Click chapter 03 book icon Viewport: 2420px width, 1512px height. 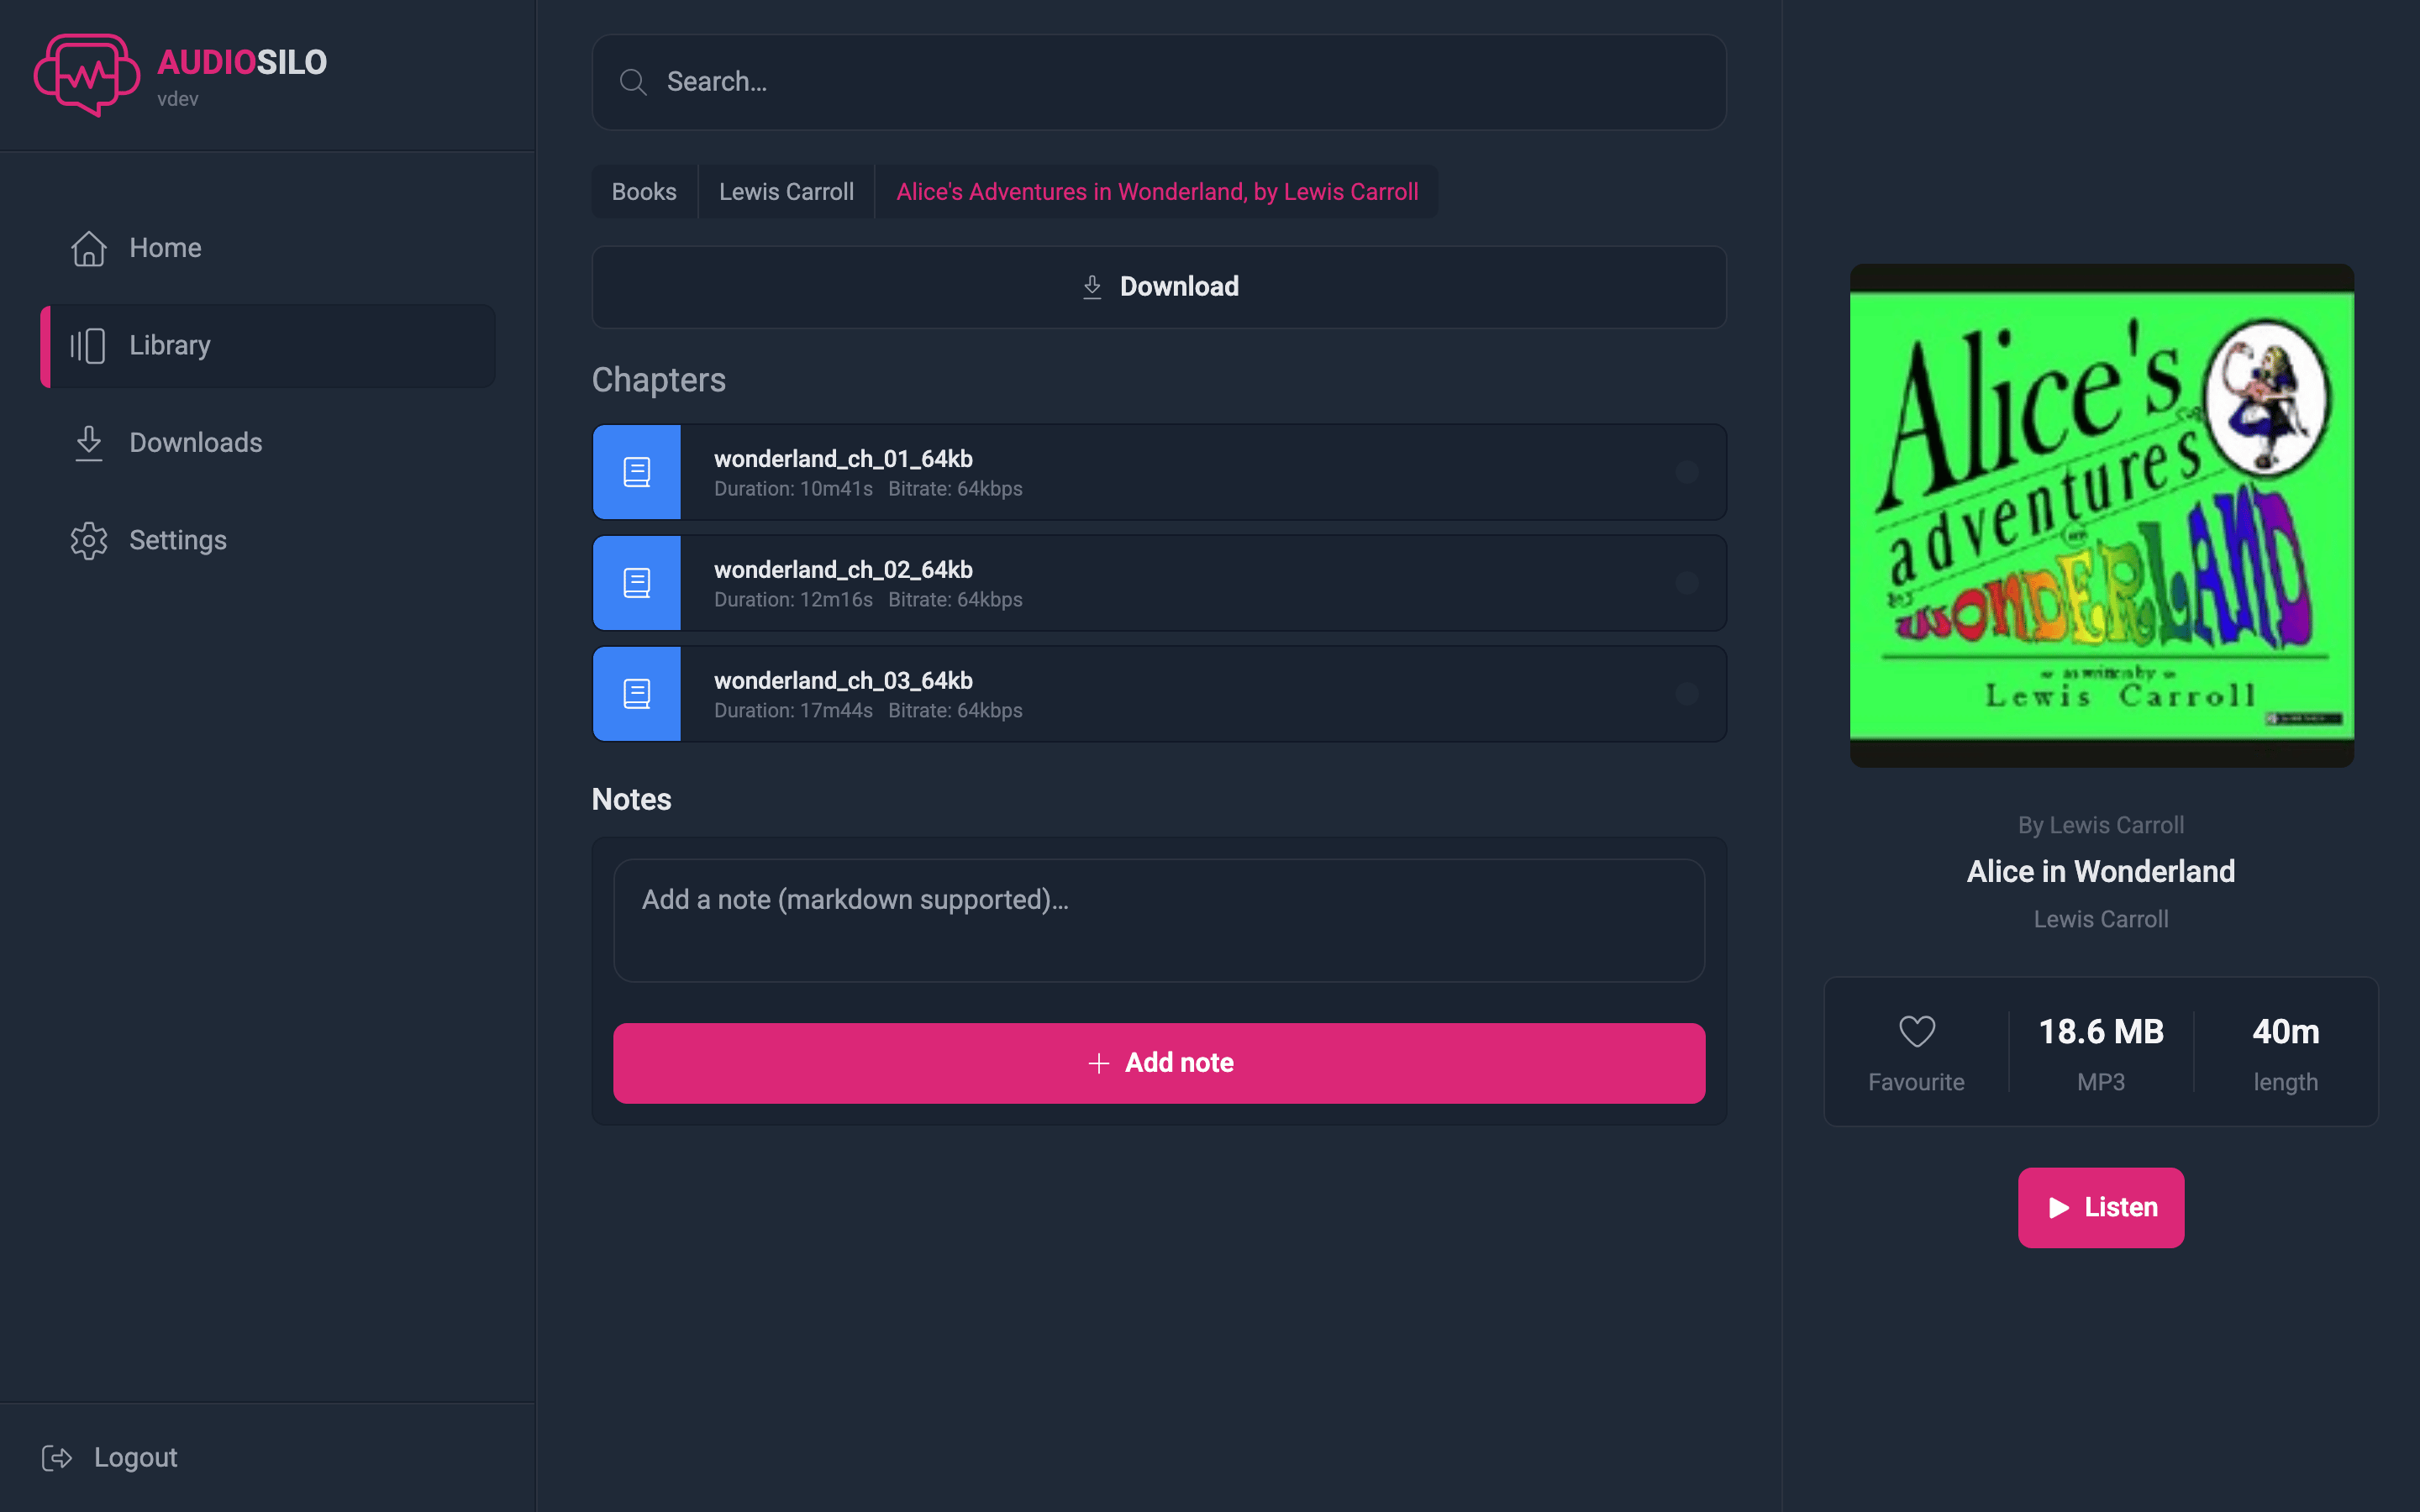[637, 694]
